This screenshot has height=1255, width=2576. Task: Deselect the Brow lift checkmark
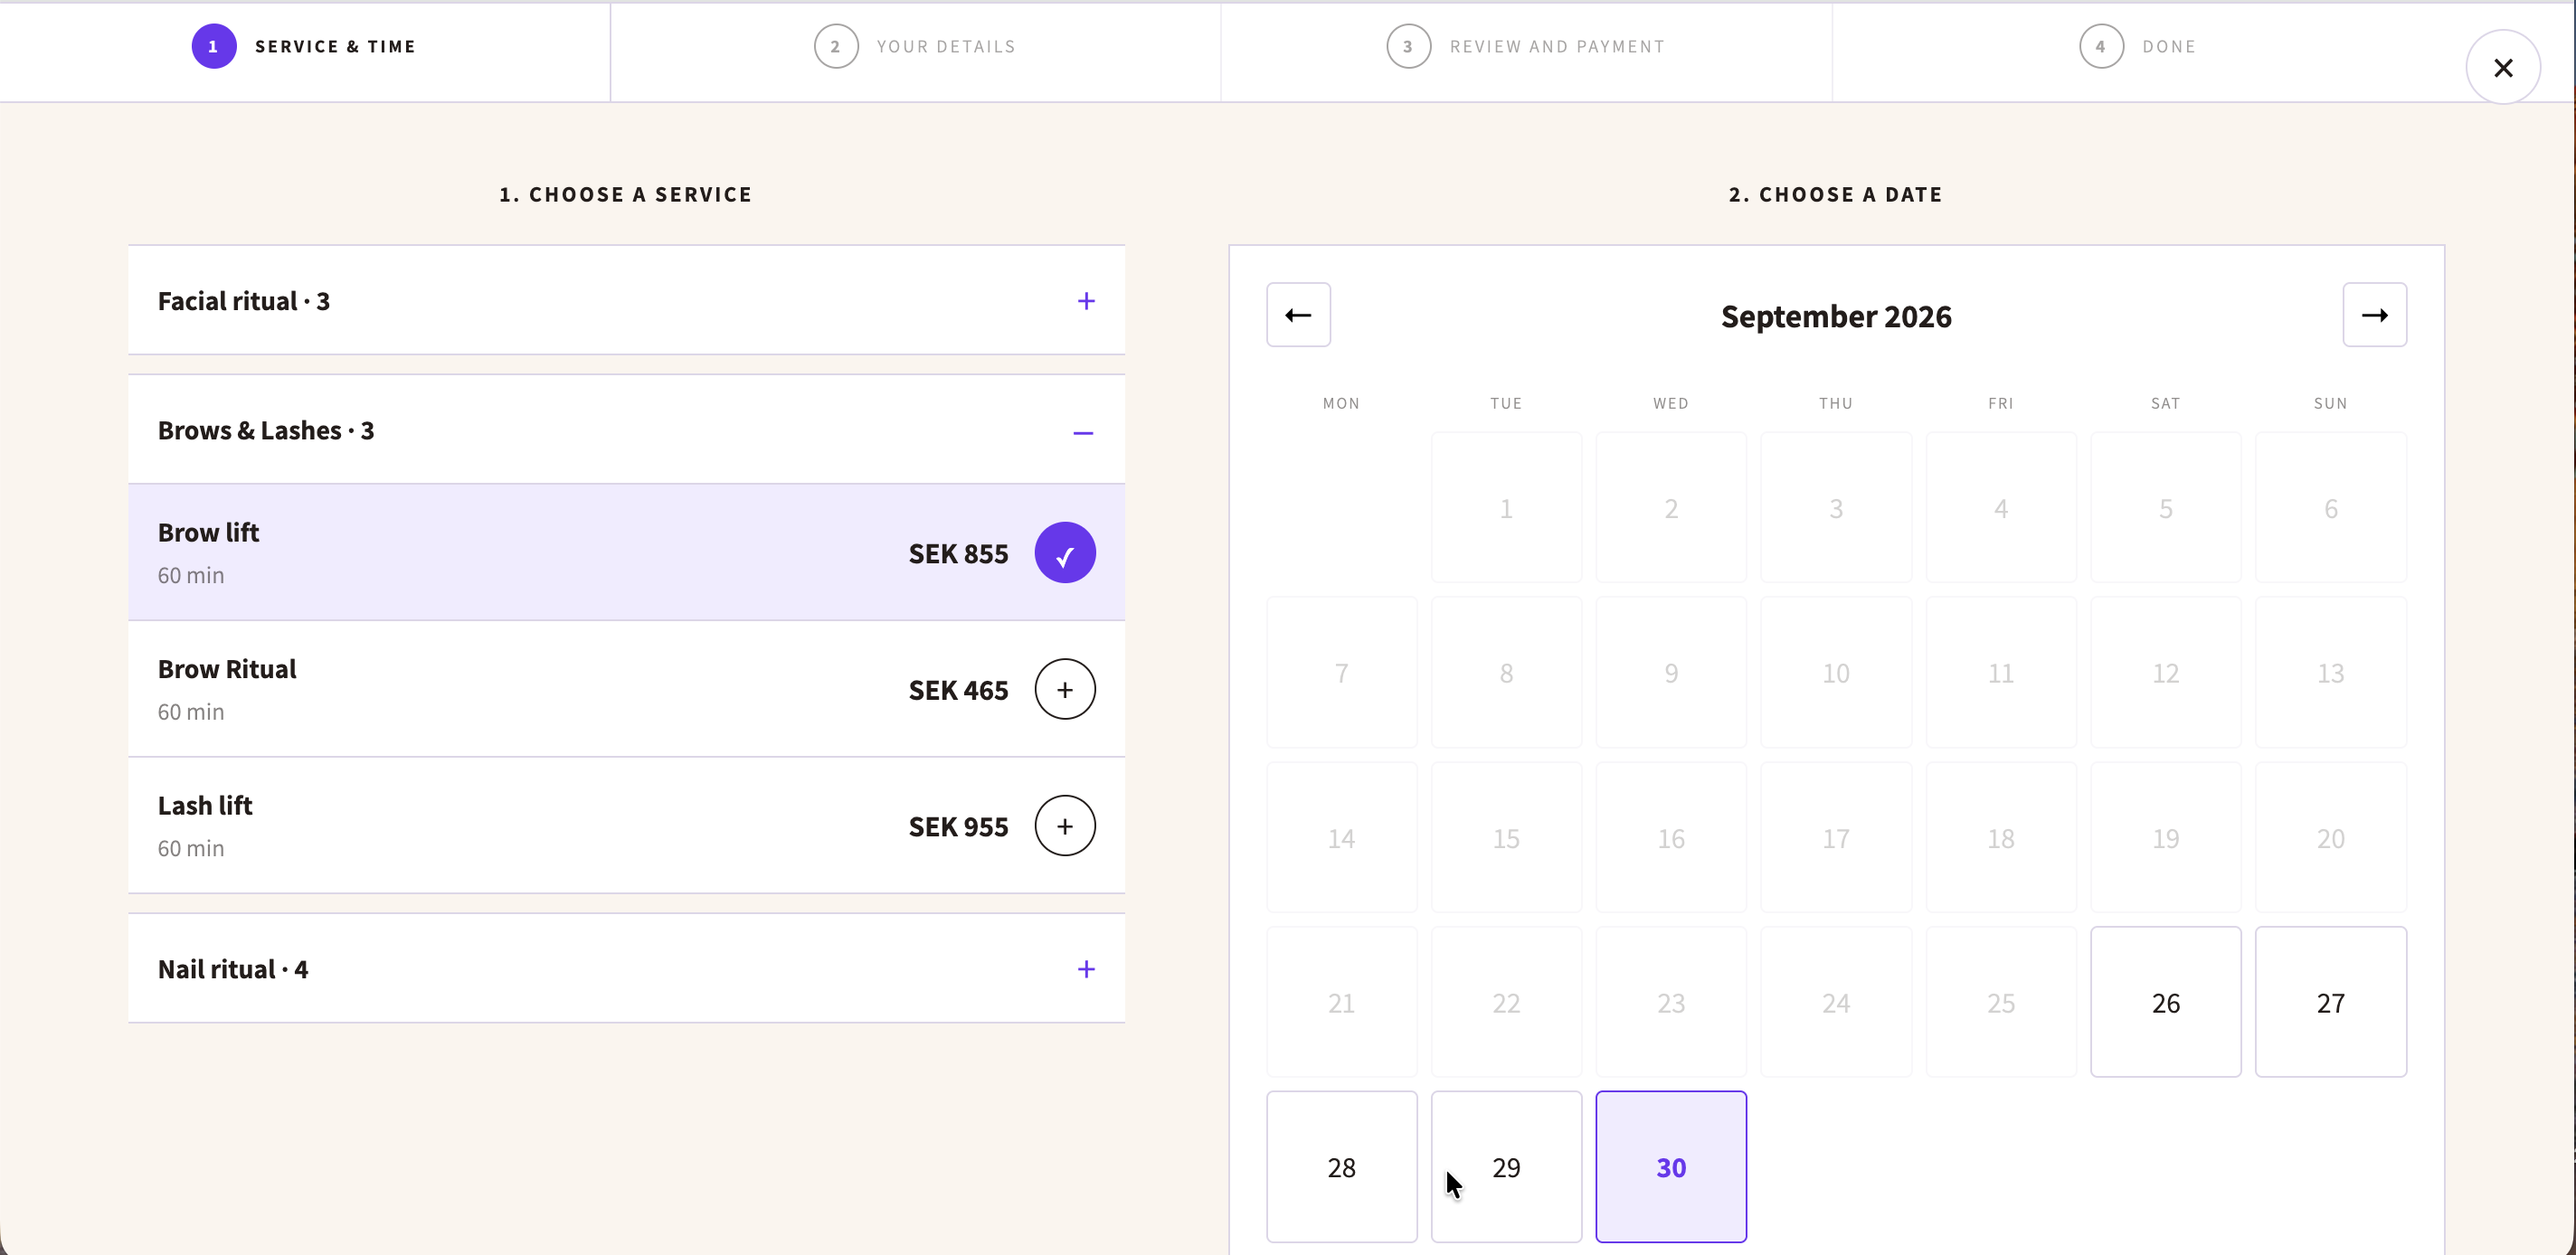[x=1065, y=553]
